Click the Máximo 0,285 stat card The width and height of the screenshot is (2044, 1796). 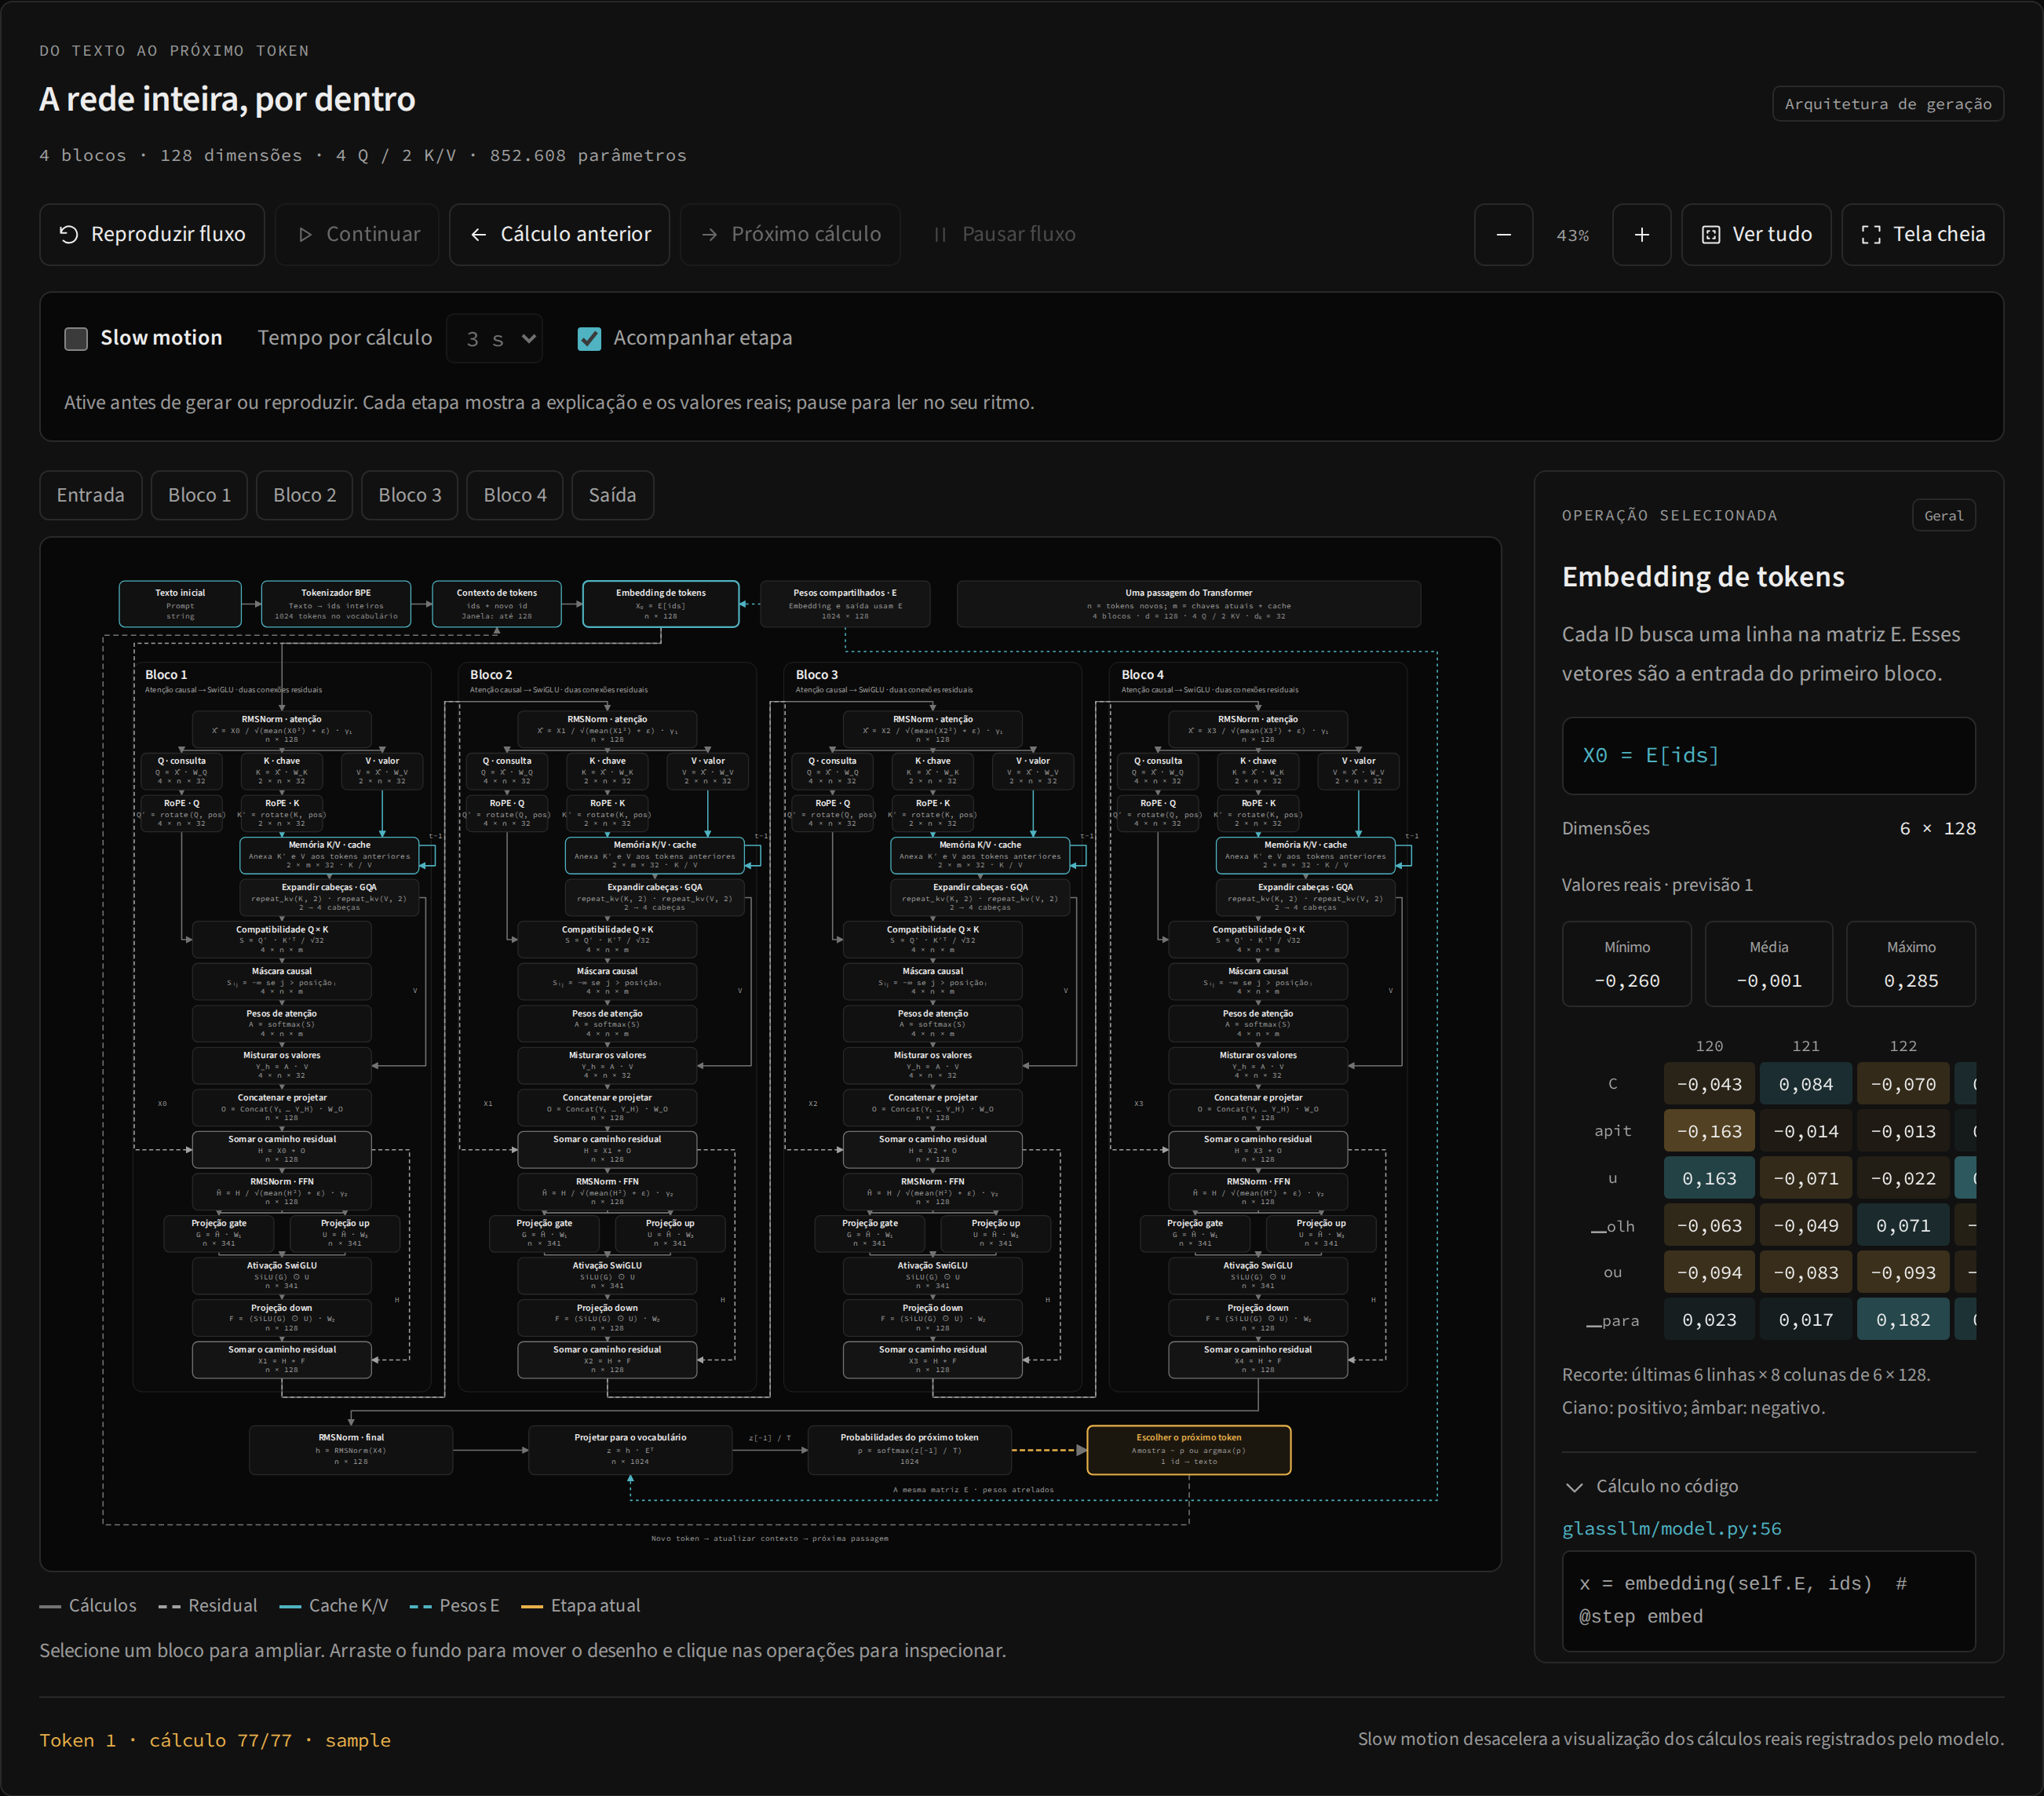click(1910, 964)
